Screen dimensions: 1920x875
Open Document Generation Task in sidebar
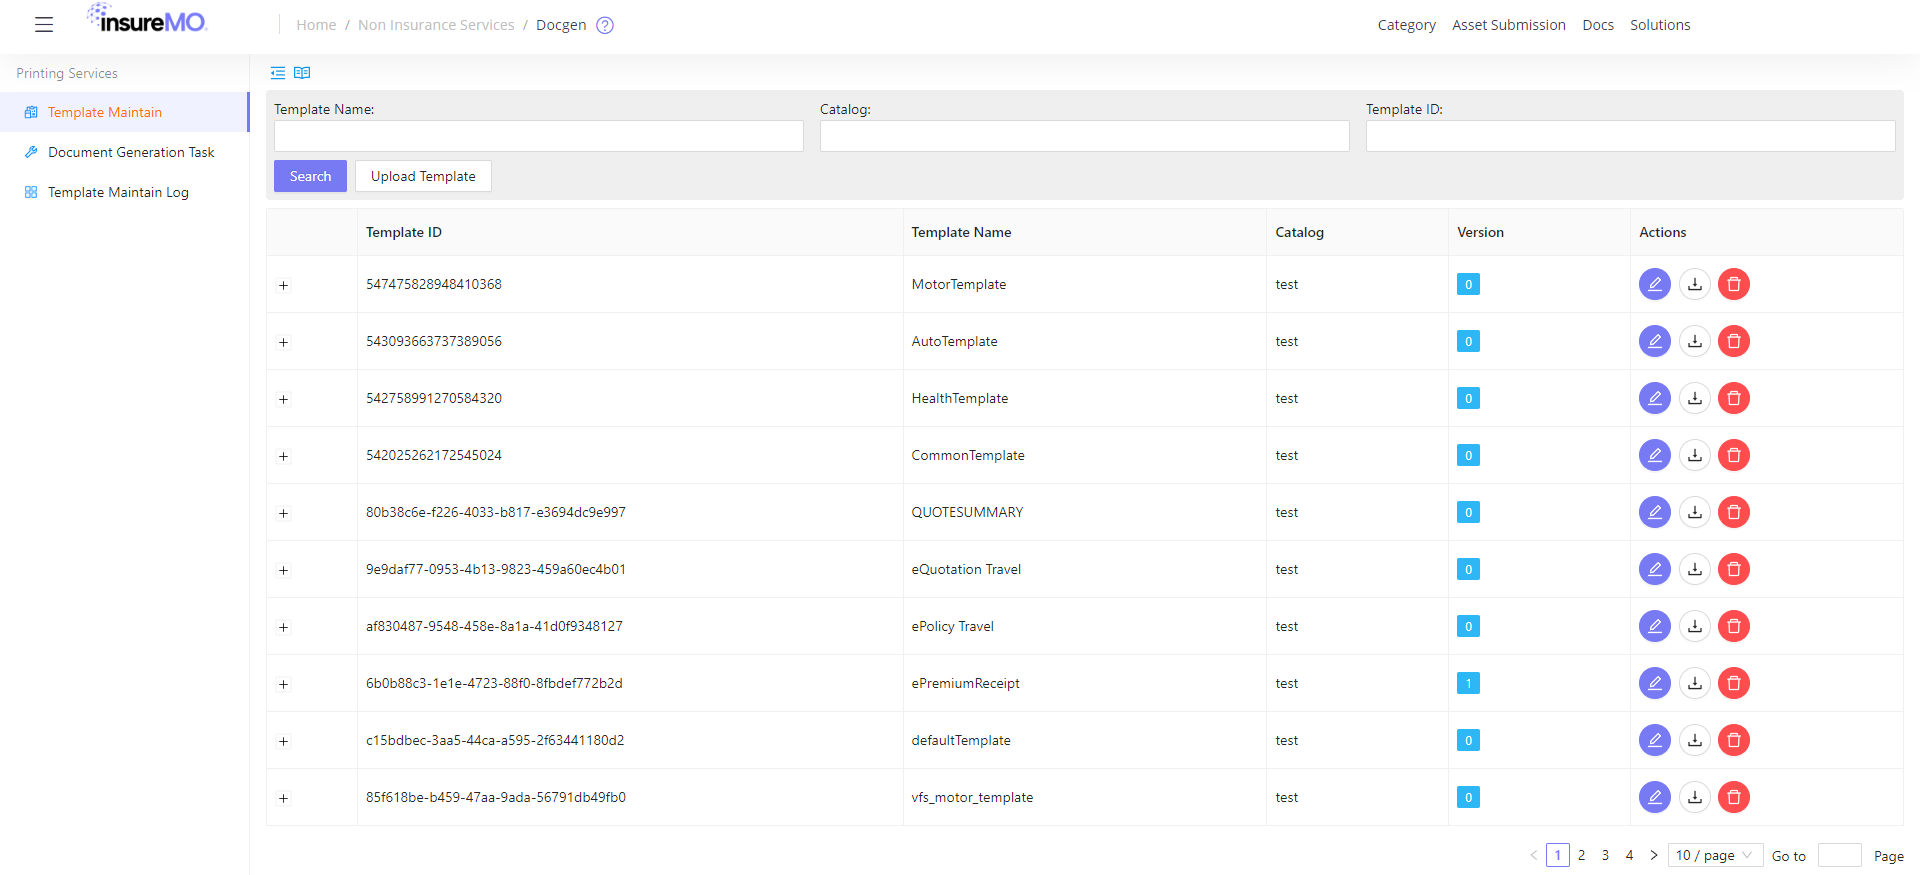(x=131, y=152)
